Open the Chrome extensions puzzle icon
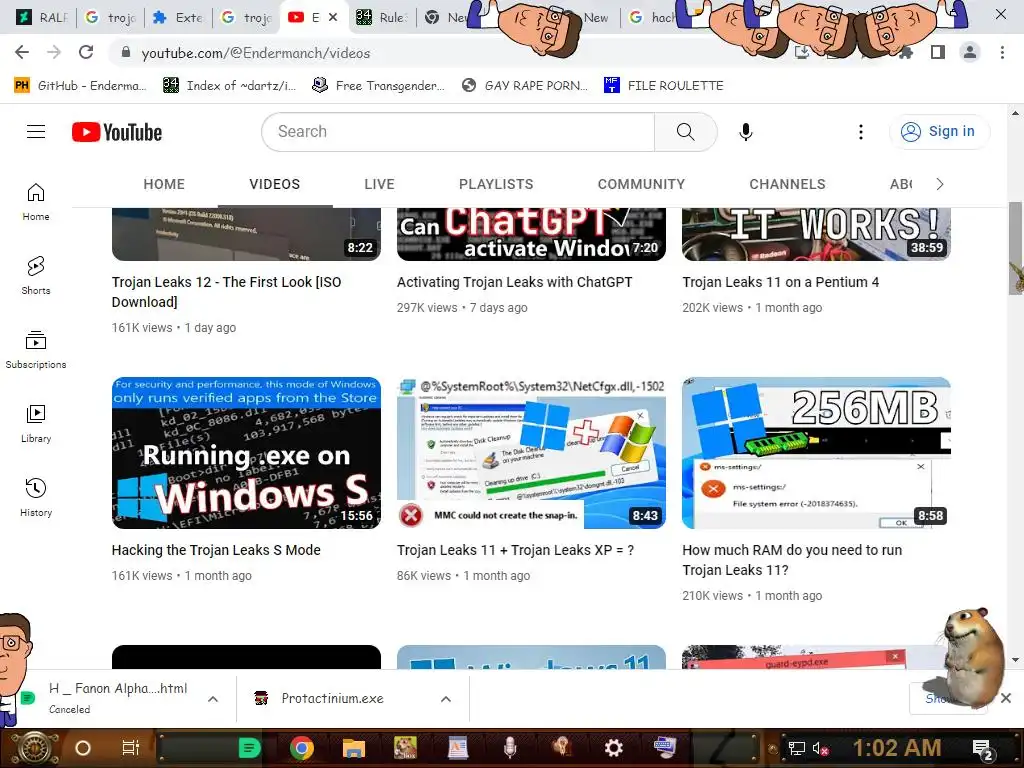The height and width of the screenshot is (768, 1024). [906, 52]
